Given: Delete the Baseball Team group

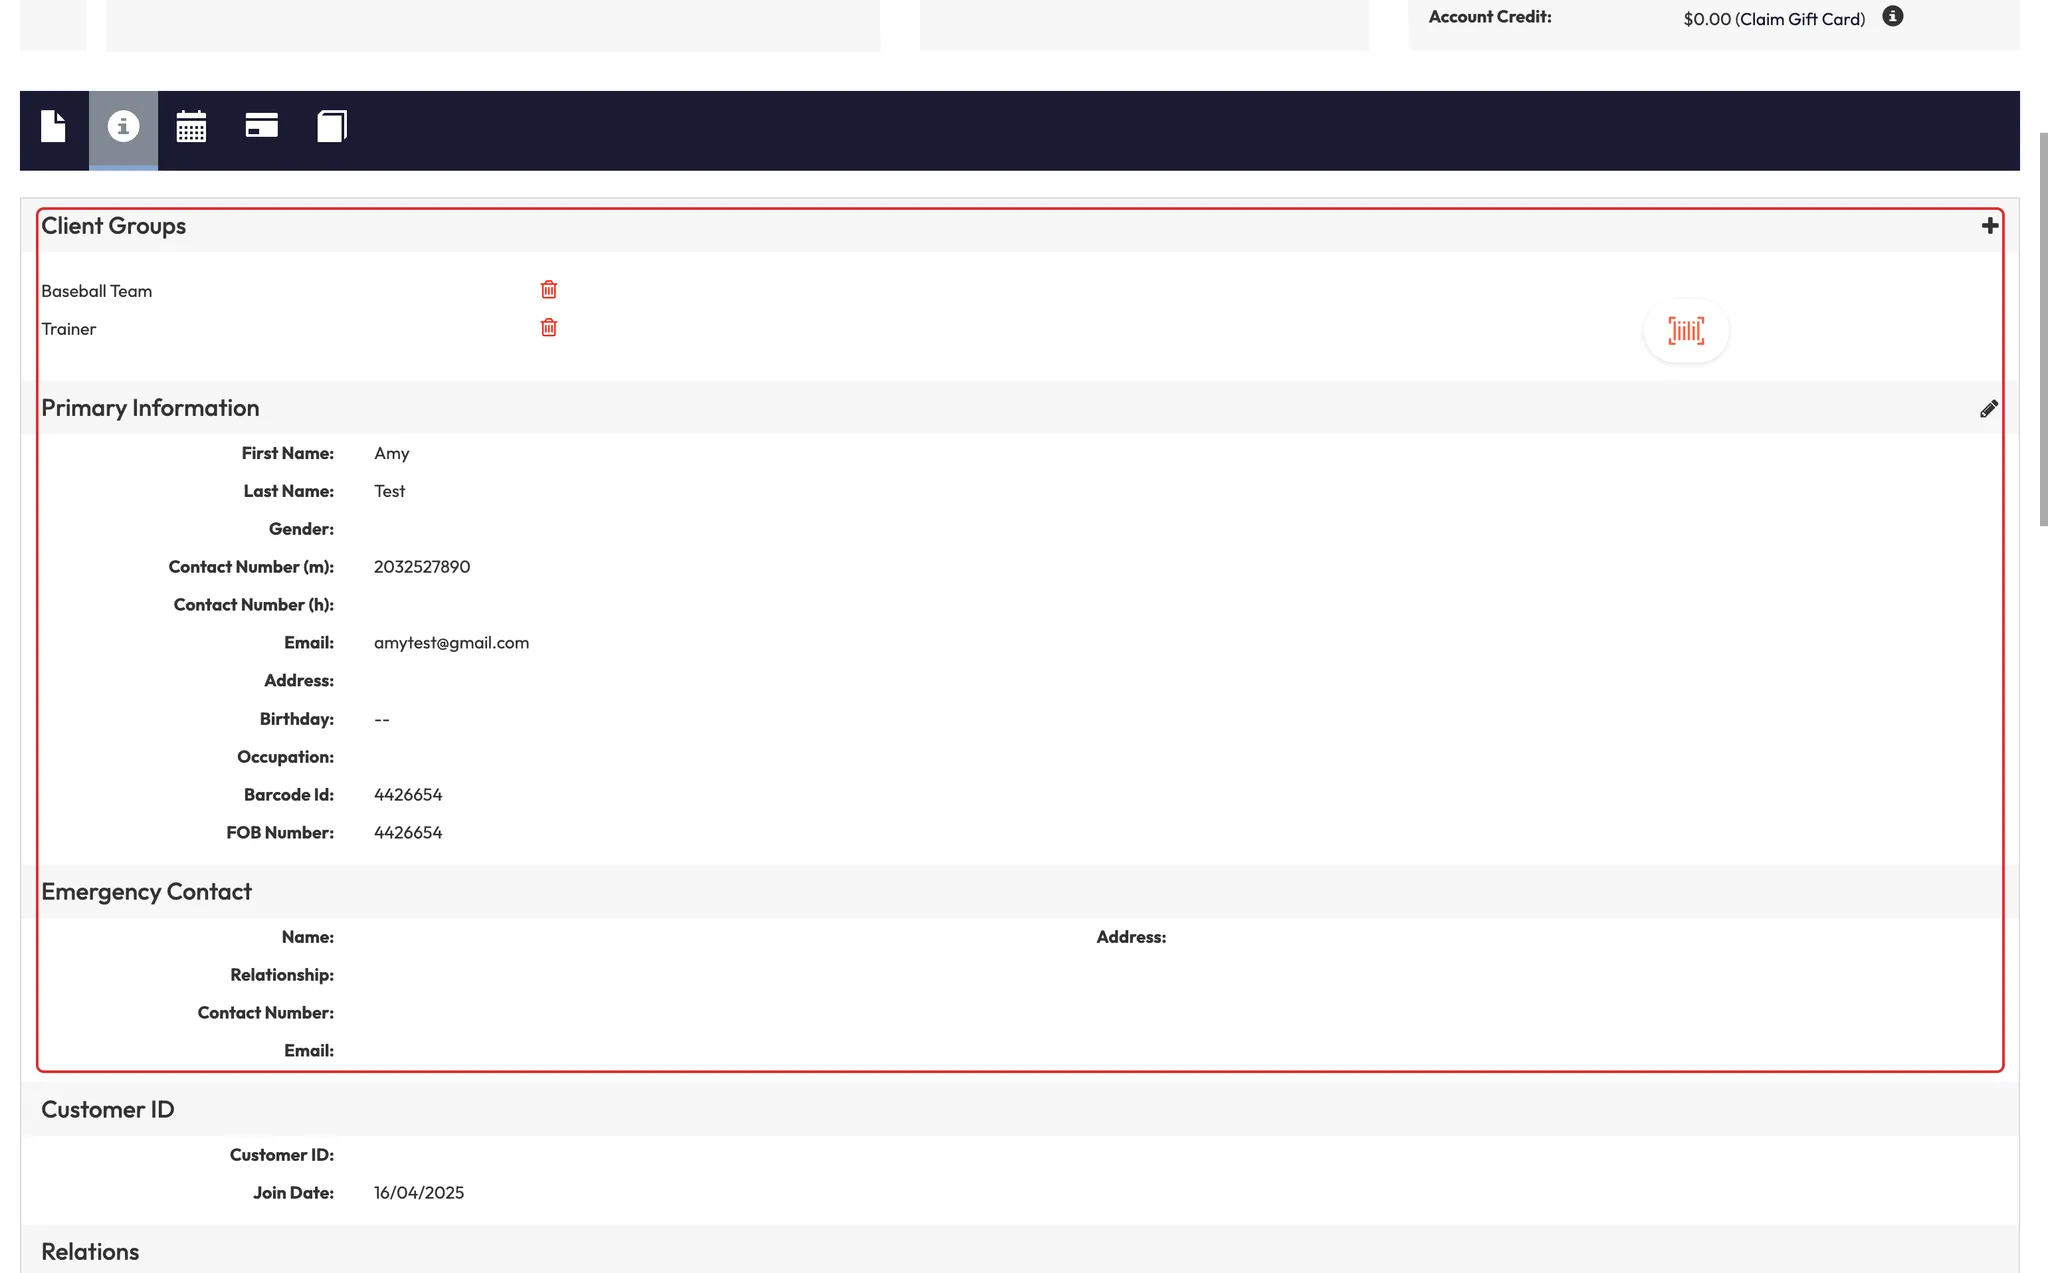Looking at the screenshot, I should pyautogui.click(x=548, y=290).
